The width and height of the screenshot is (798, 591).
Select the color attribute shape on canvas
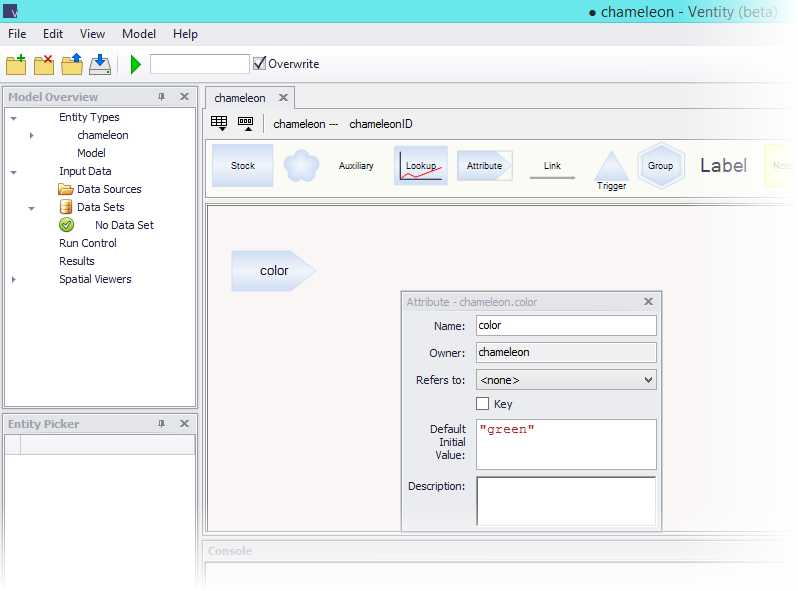pos(274,271)
